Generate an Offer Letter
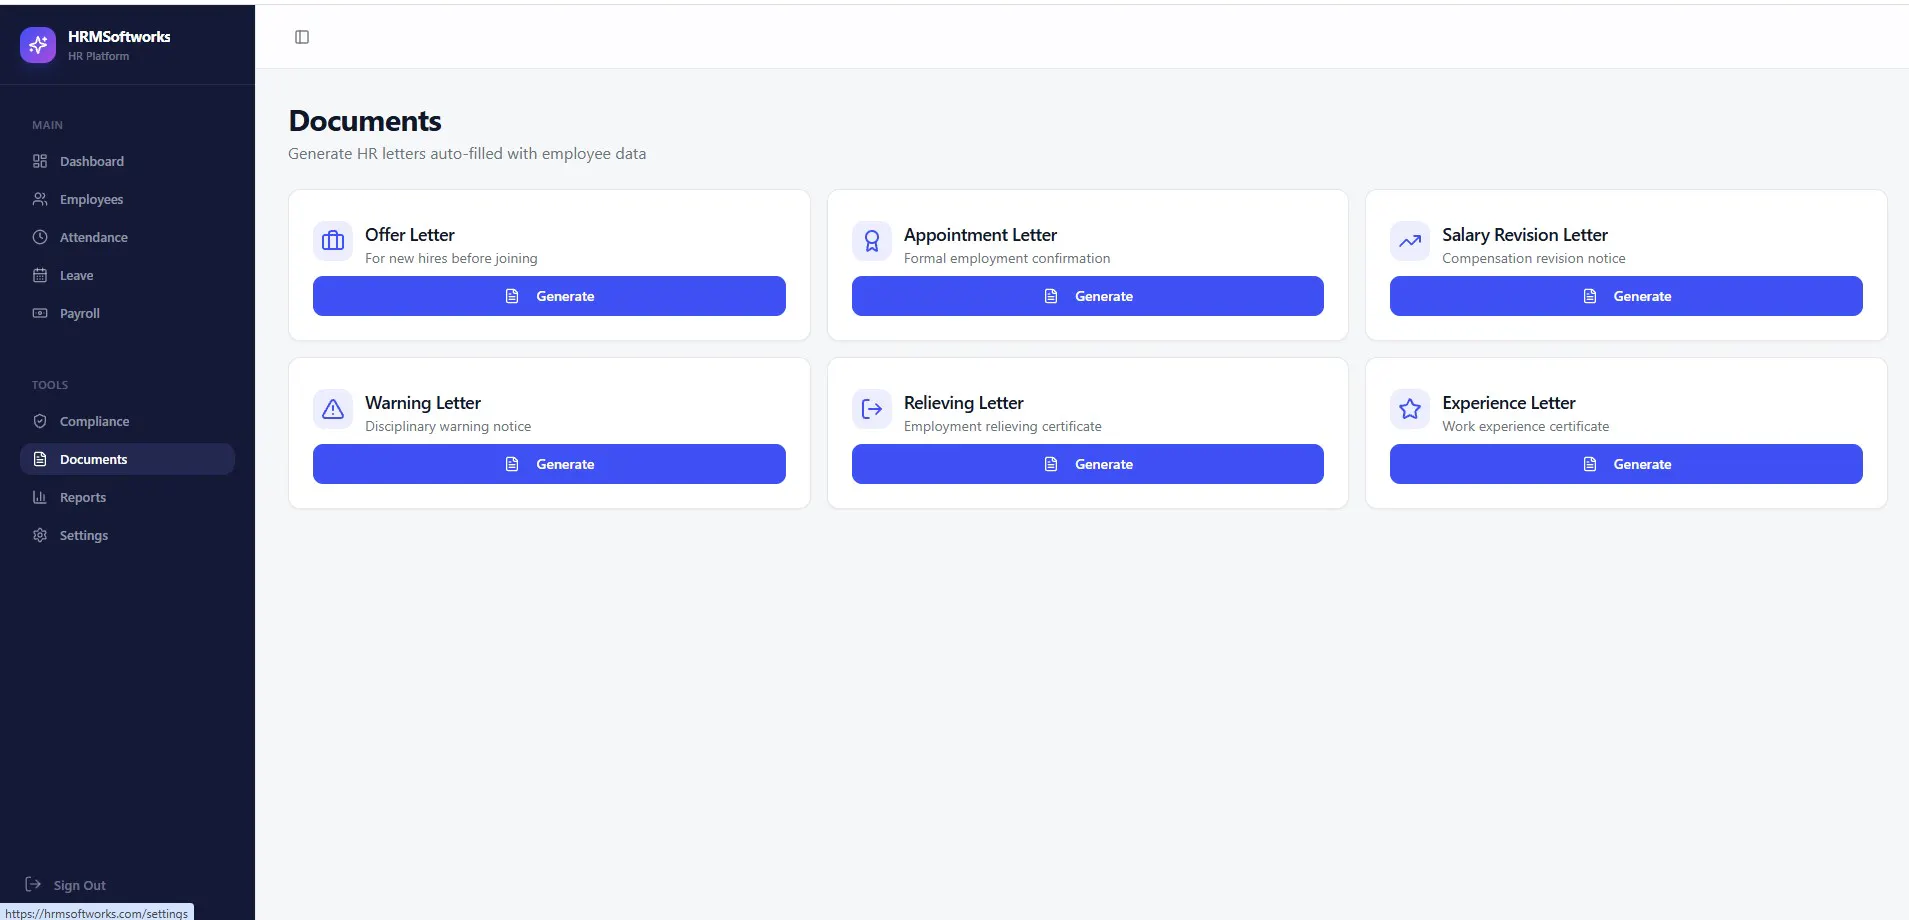 tap(549, 296)
